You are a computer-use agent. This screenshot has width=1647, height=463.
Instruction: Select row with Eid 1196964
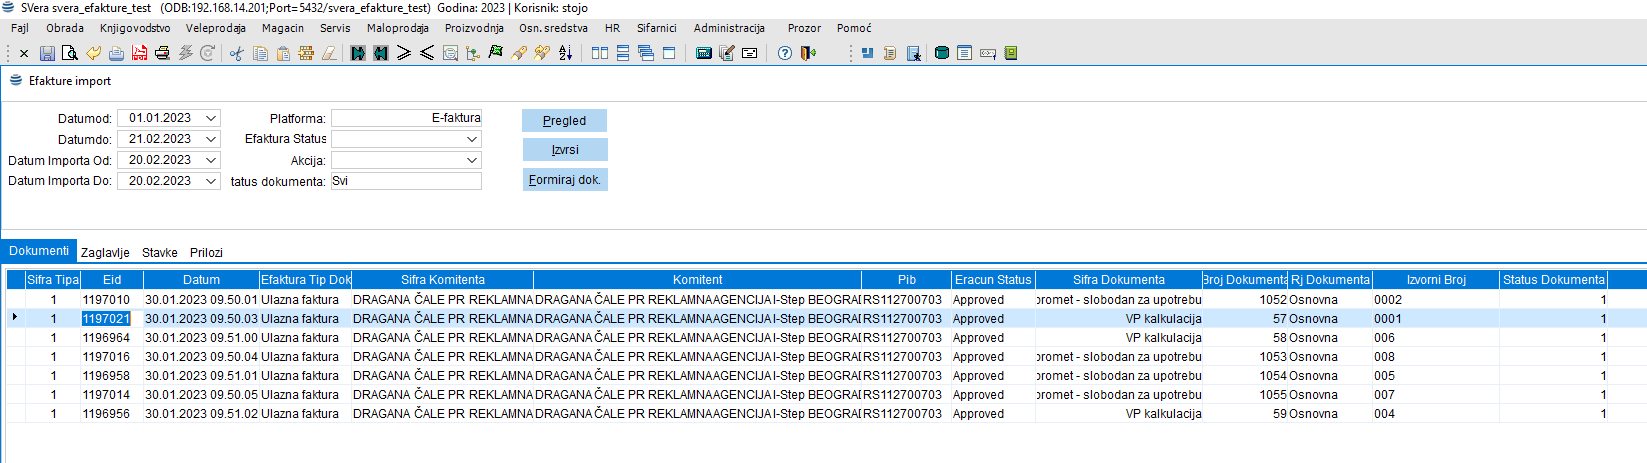tap(106, 338)
